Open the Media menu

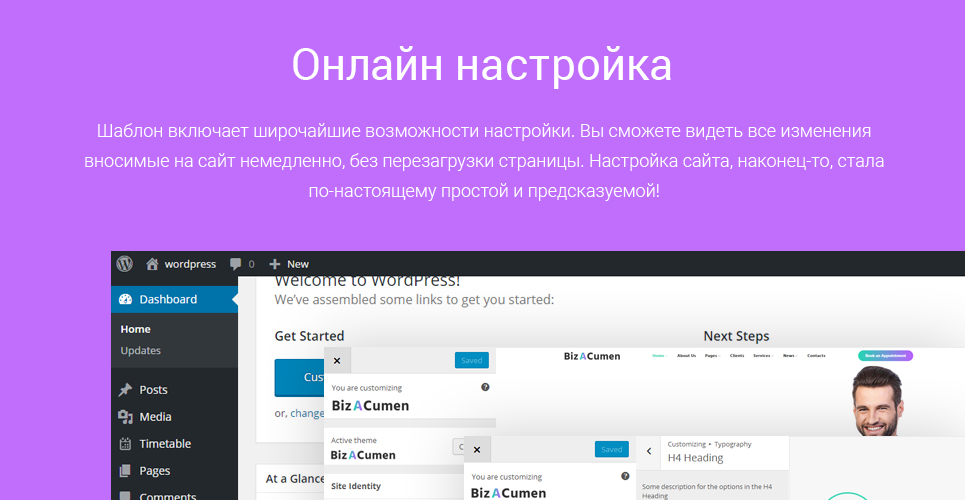click(x=155, y=417)
